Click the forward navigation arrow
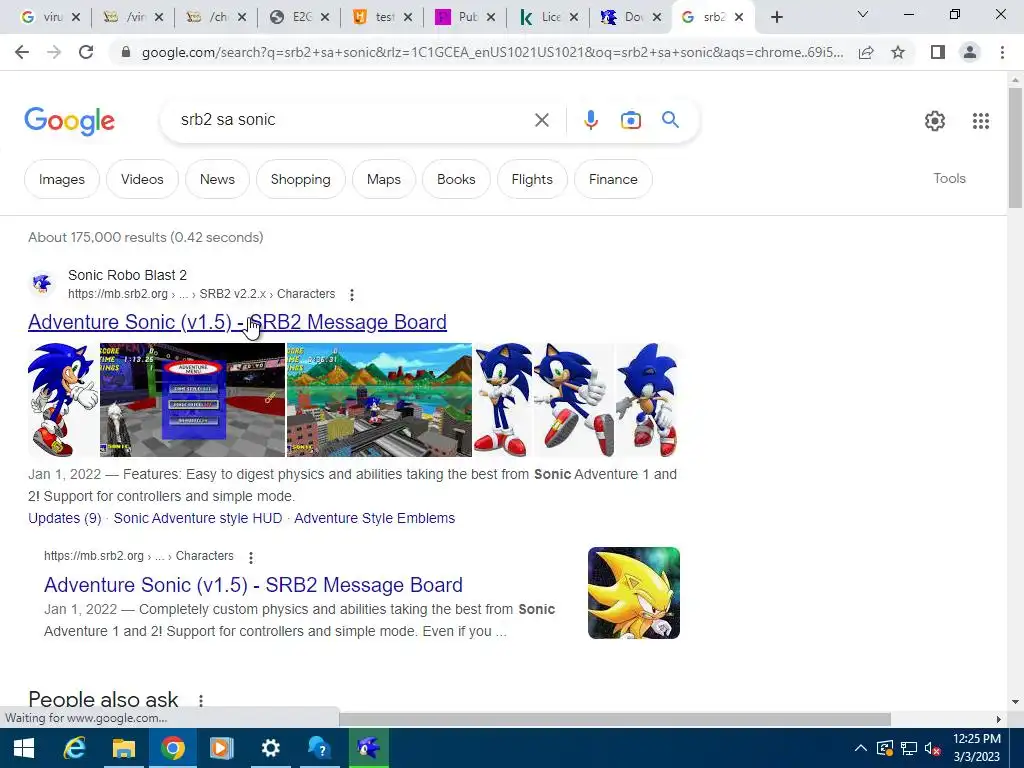The height and width of the screenshot is (768, 1024). [x=54, y=52]
